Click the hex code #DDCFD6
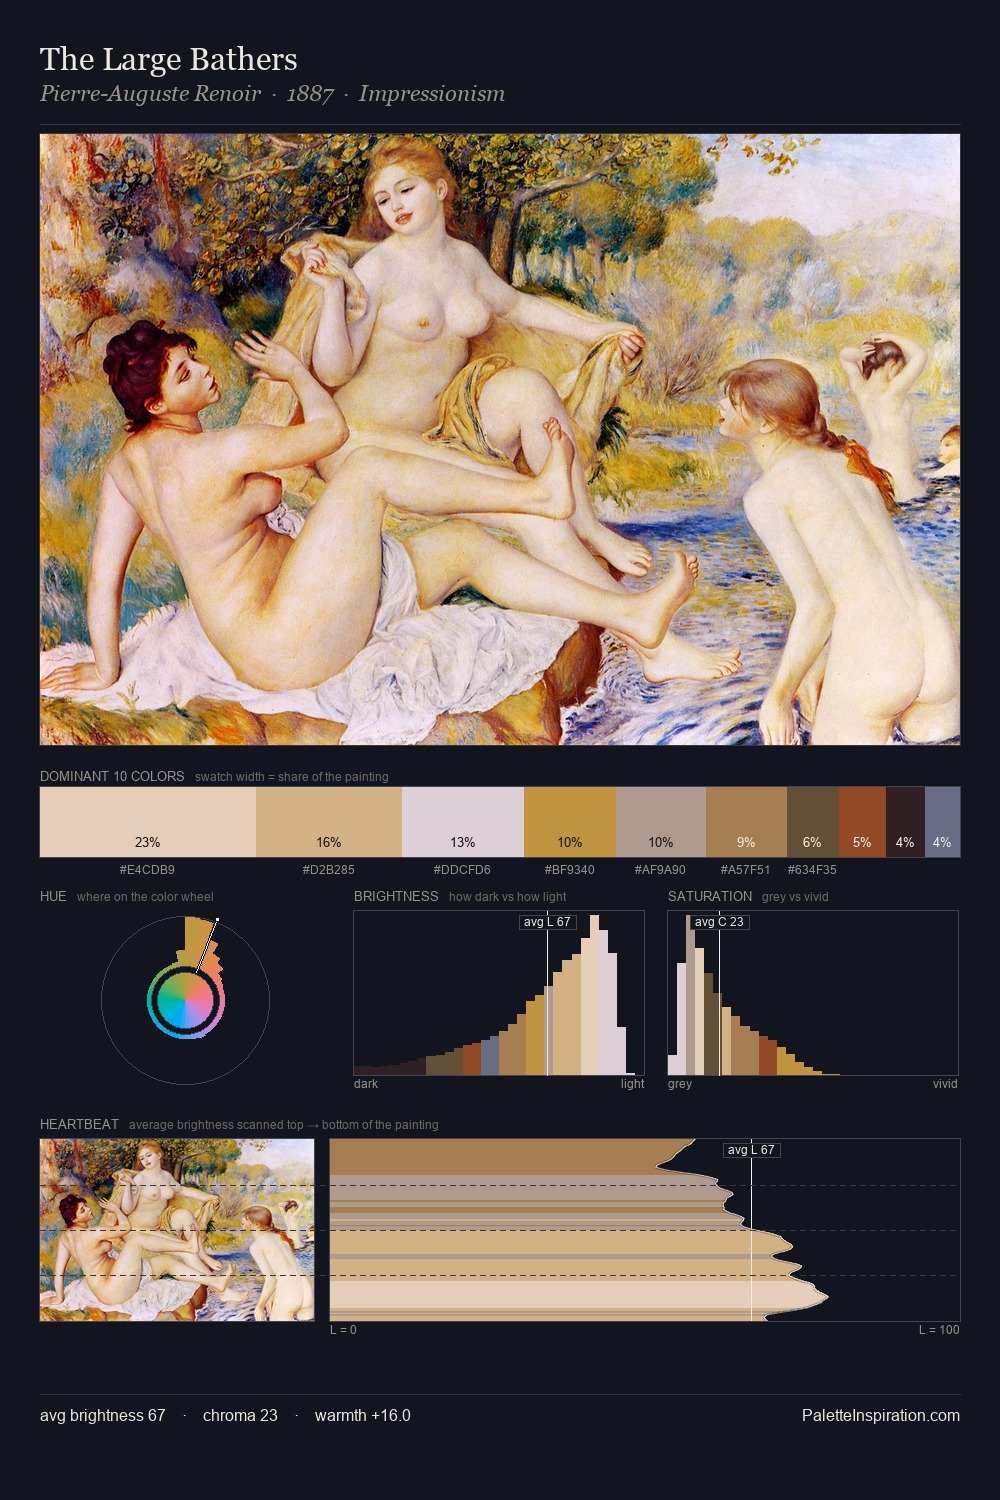1000x1500 pixels. pos(462,870)
